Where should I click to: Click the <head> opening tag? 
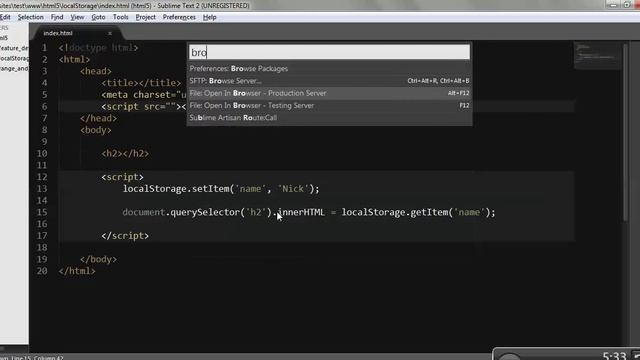(x=96, y=71)
